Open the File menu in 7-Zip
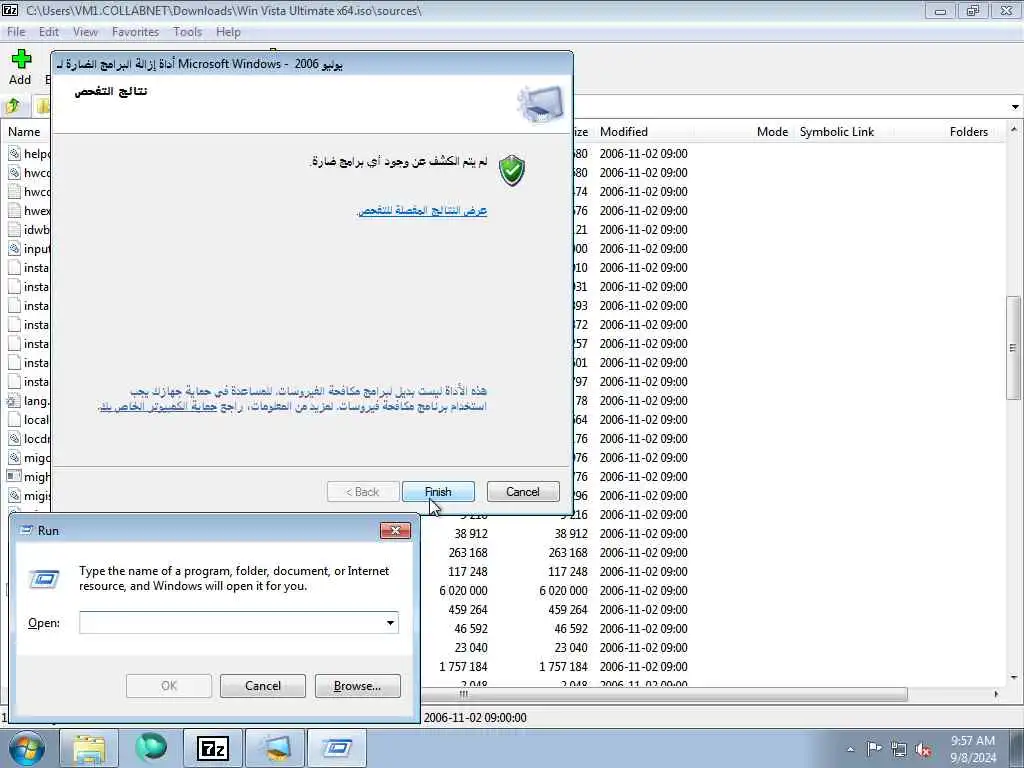 pos(16,32)
